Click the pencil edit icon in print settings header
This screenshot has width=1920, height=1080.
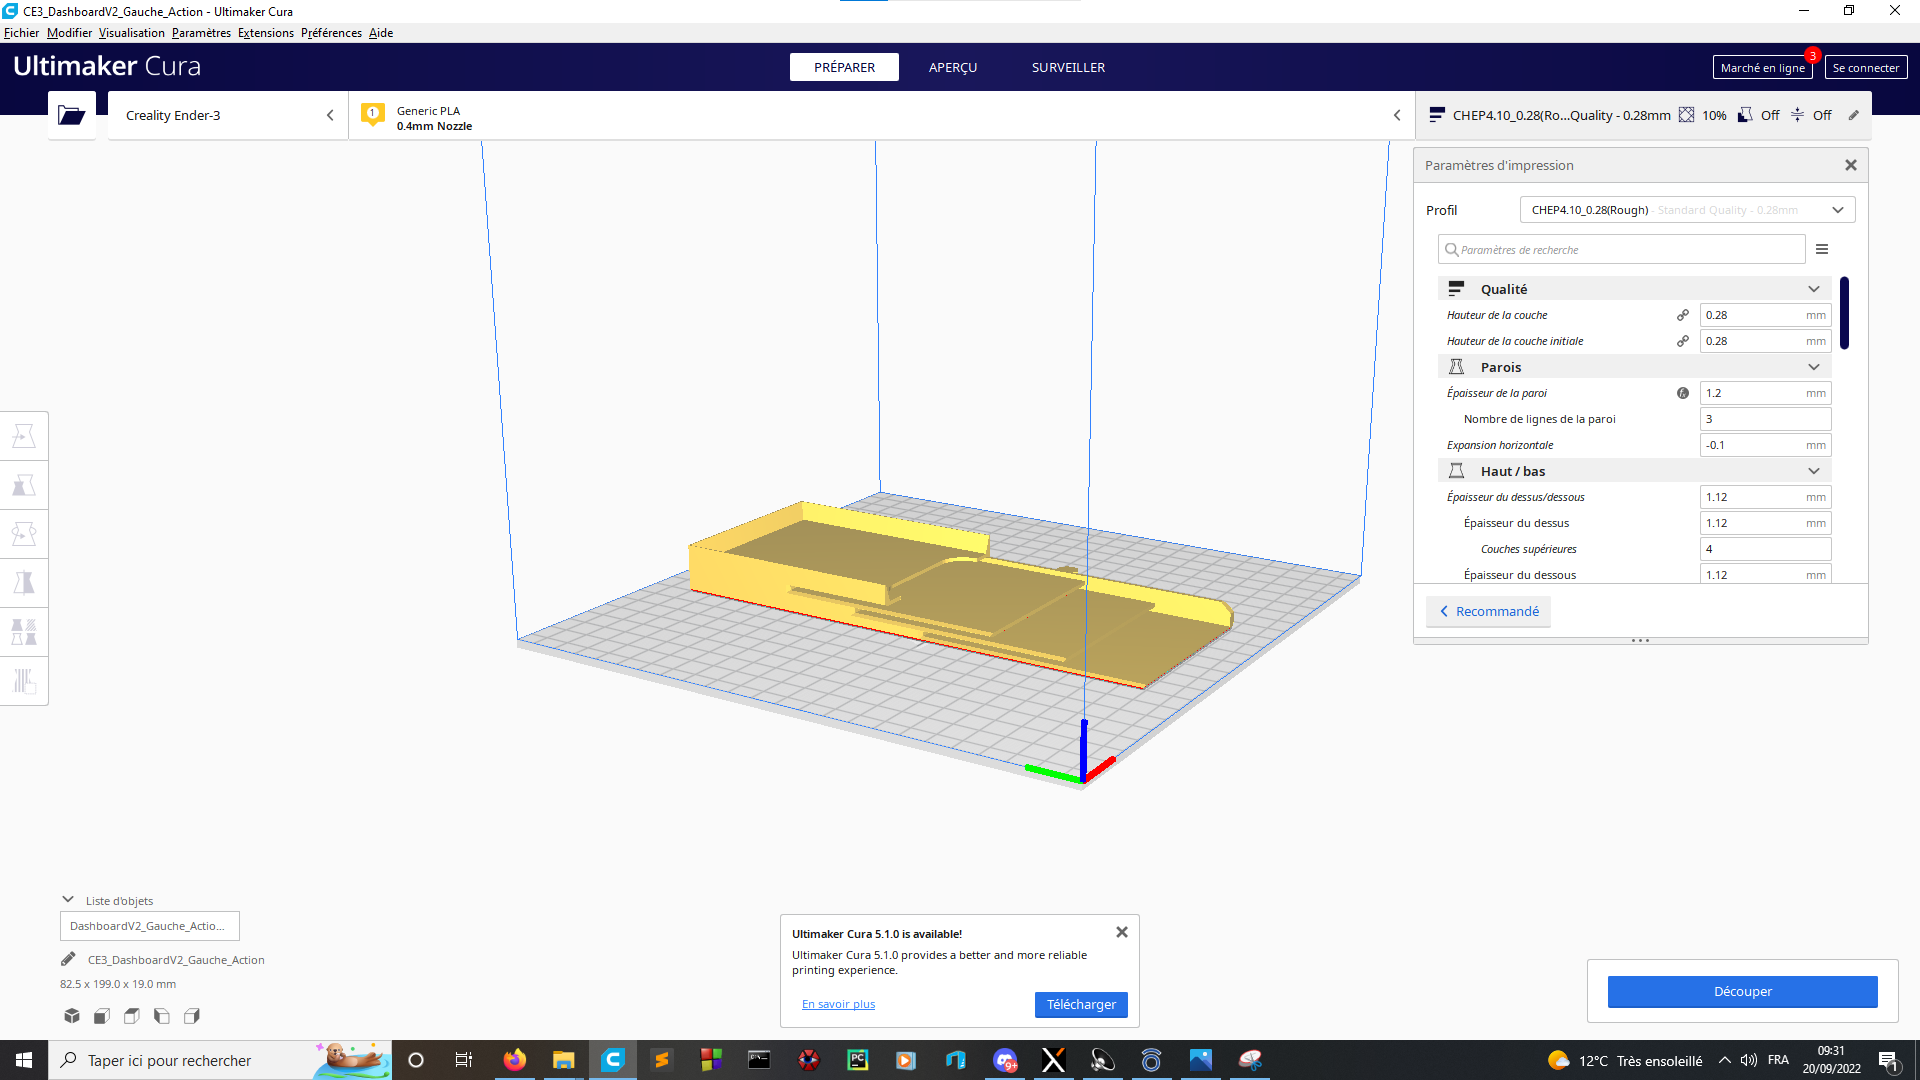(x=1853, y=115)
